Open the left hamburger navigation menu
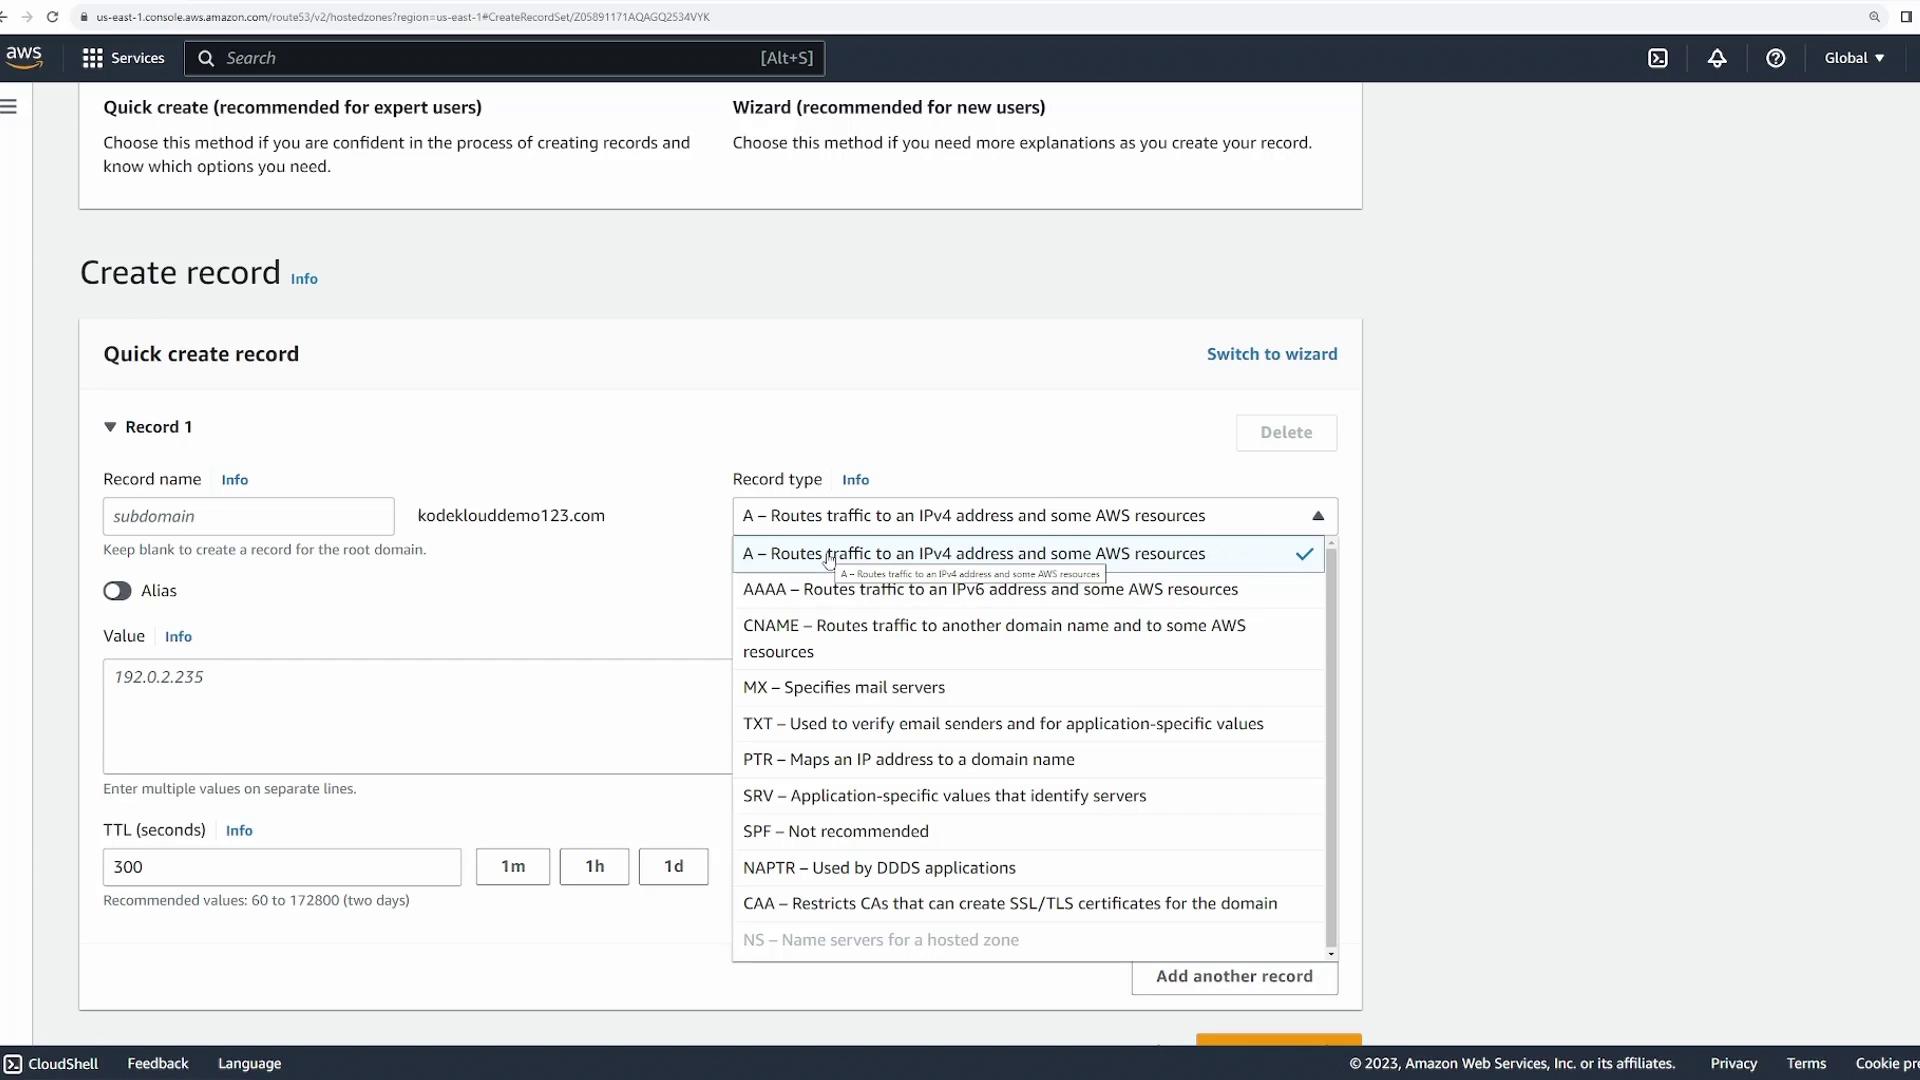This screenshot has height=1080, width=1920. 9,107
